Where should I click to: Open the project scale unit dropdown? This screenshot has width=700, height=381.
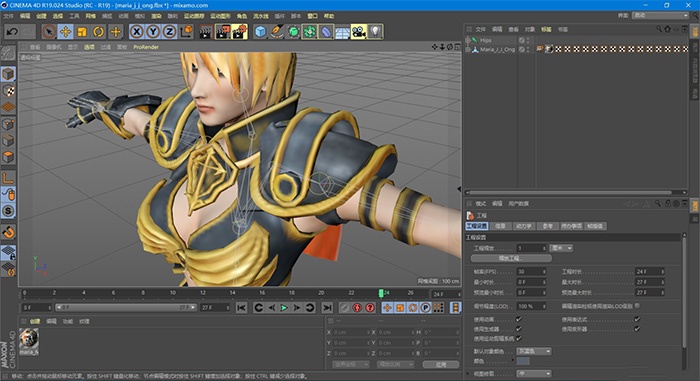pos(561,248)
